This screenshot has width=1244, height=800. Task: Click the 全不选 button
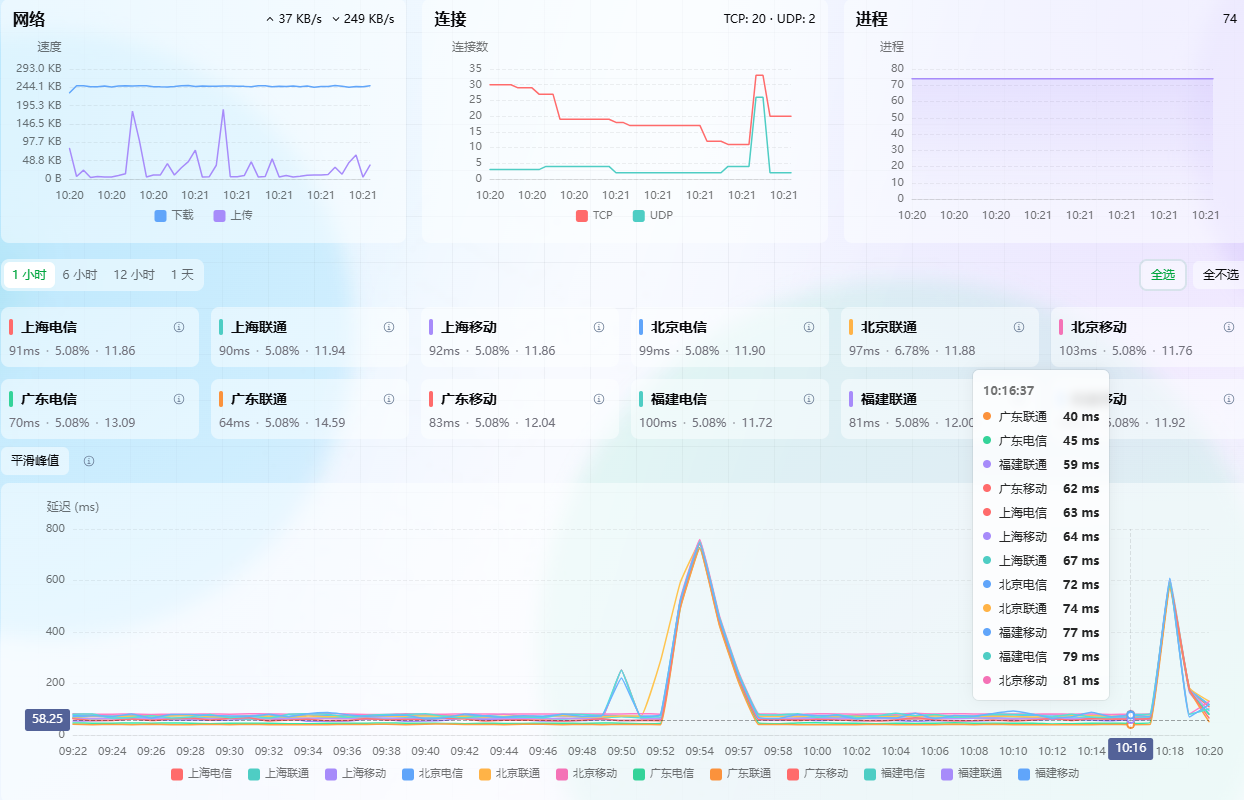1219,275
